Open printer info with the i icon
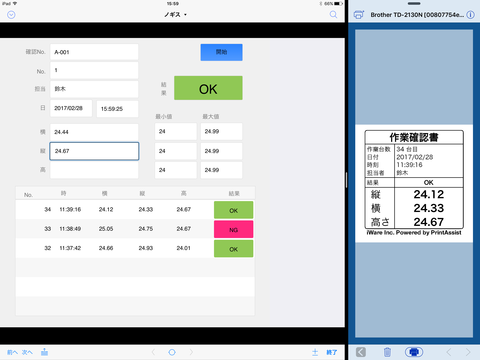The height and width of the screenshot is (360, 480). point(470,15)
